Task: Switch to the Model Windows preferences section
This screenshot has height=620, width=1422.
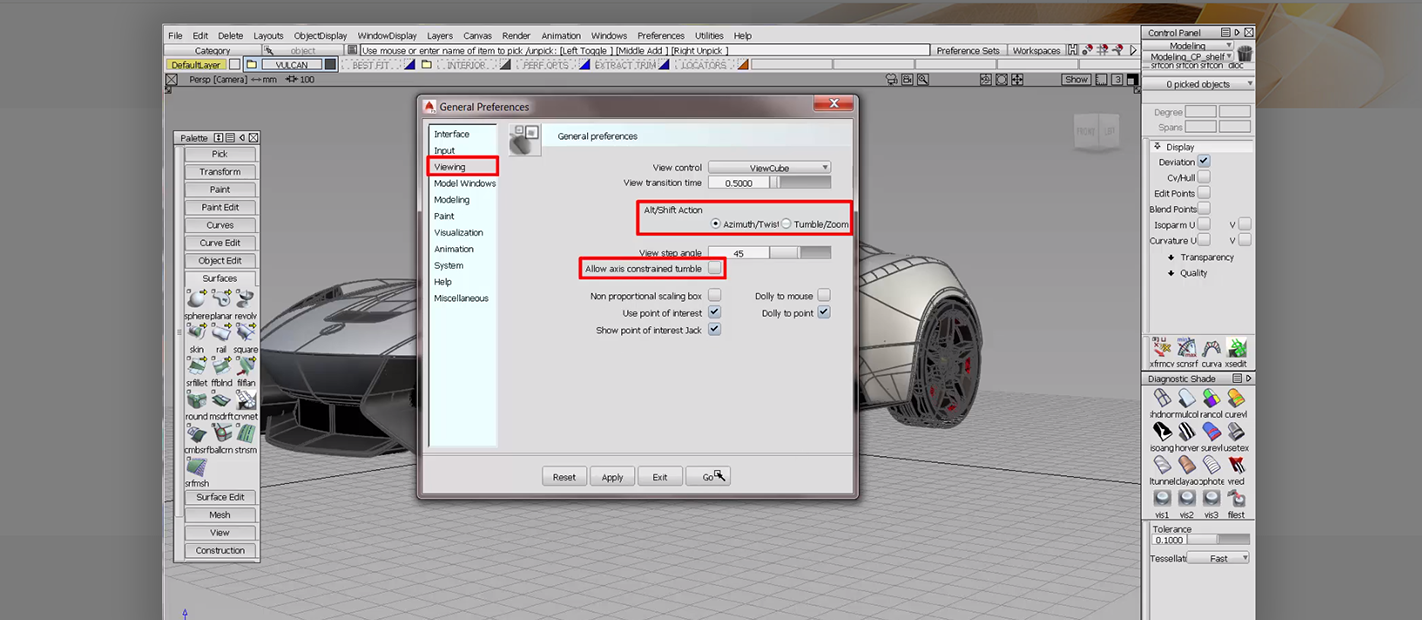Action: (464, 183)
